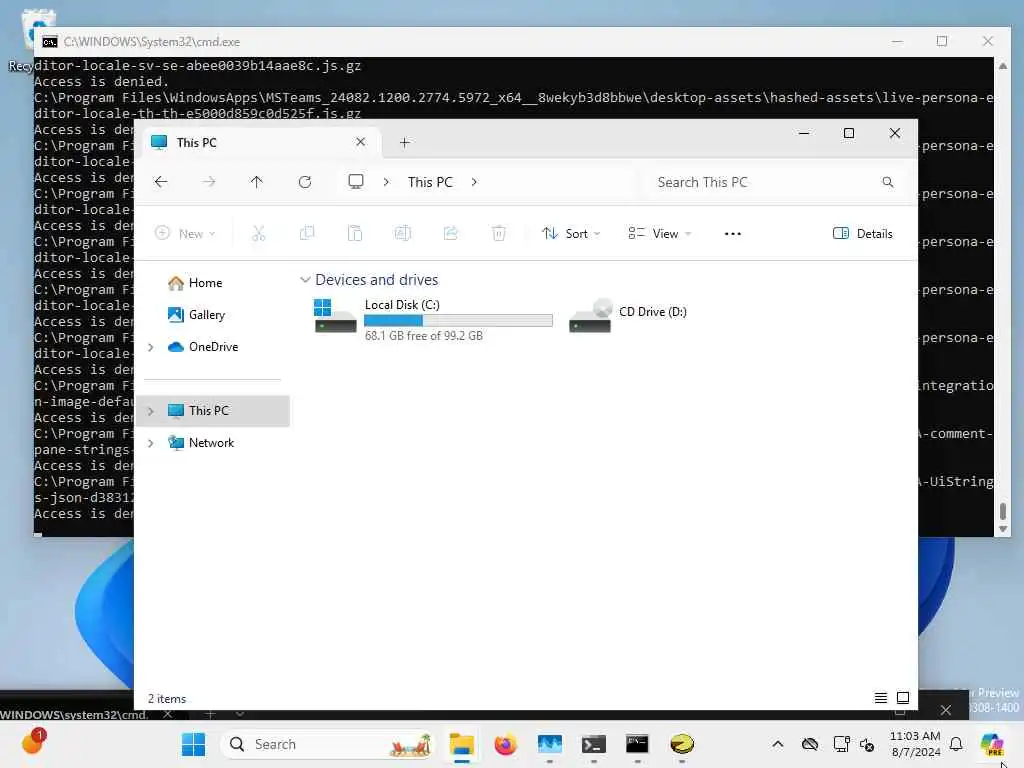Click the search magnifier icon
Viewport: 1024px width, 768px height.
(888, 182)
